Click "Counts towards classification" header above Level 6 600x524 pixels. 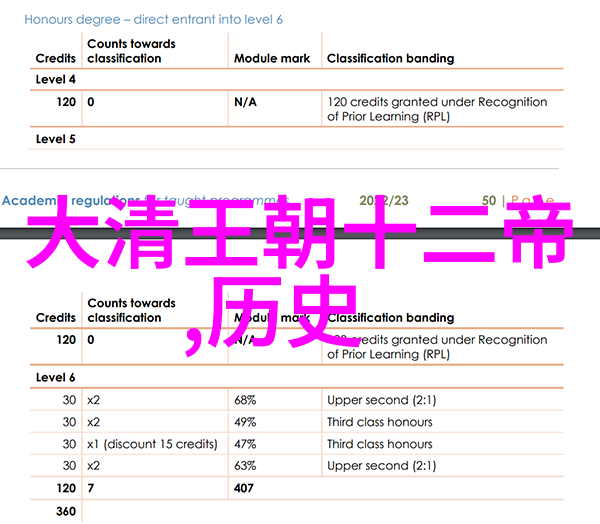(x=131, y=310)
